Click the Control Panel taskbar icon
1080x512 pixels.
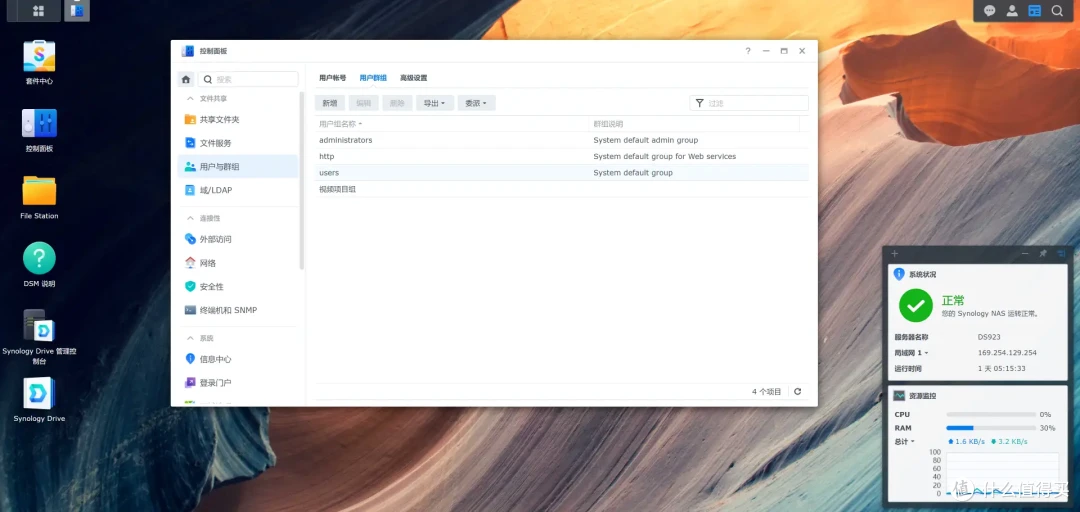coord(77,10)
